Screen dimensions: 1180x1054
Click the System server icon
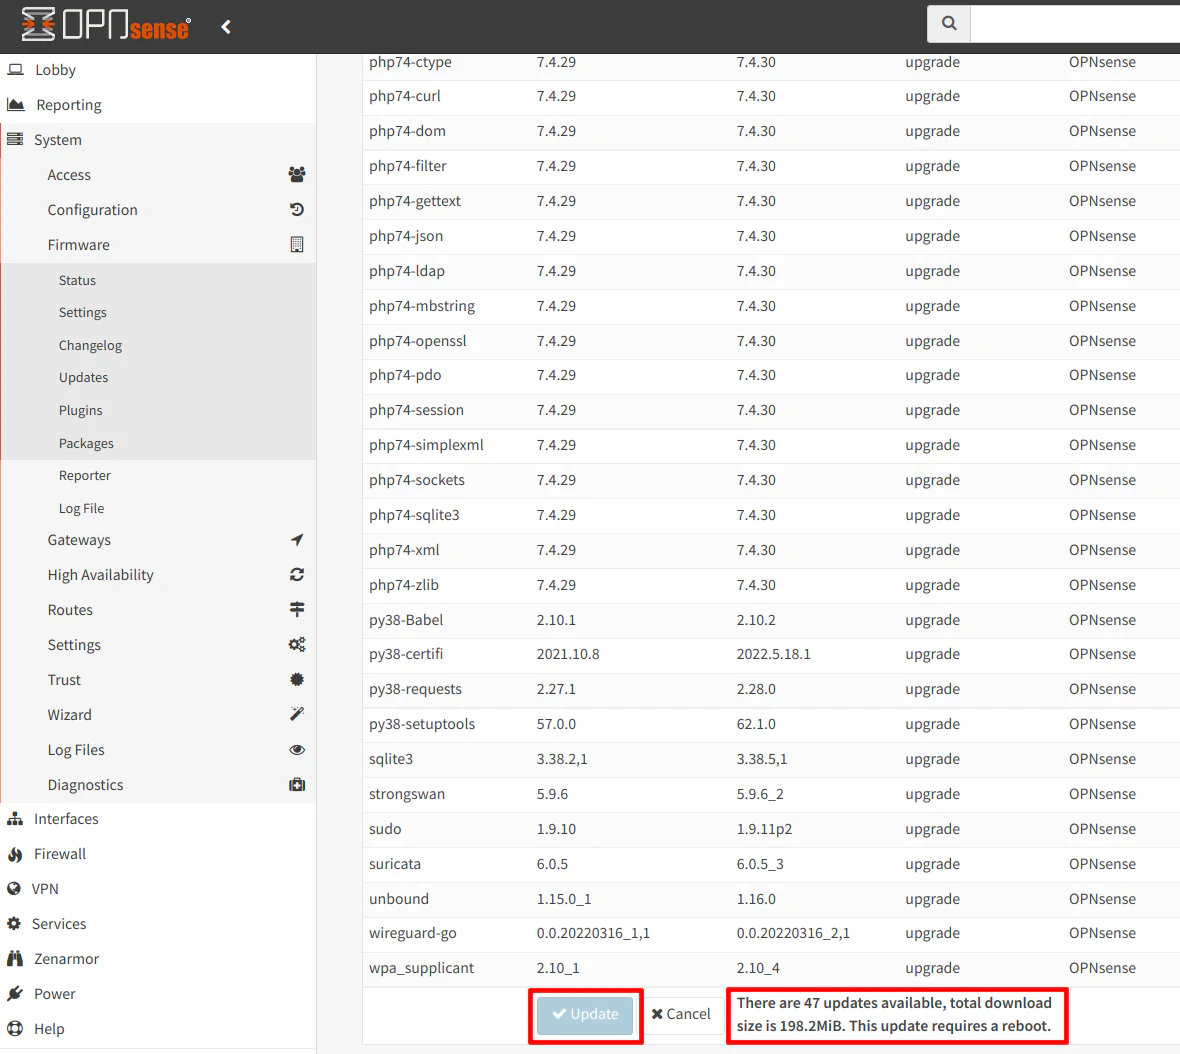pyautogui.click(x=14, y=139)
